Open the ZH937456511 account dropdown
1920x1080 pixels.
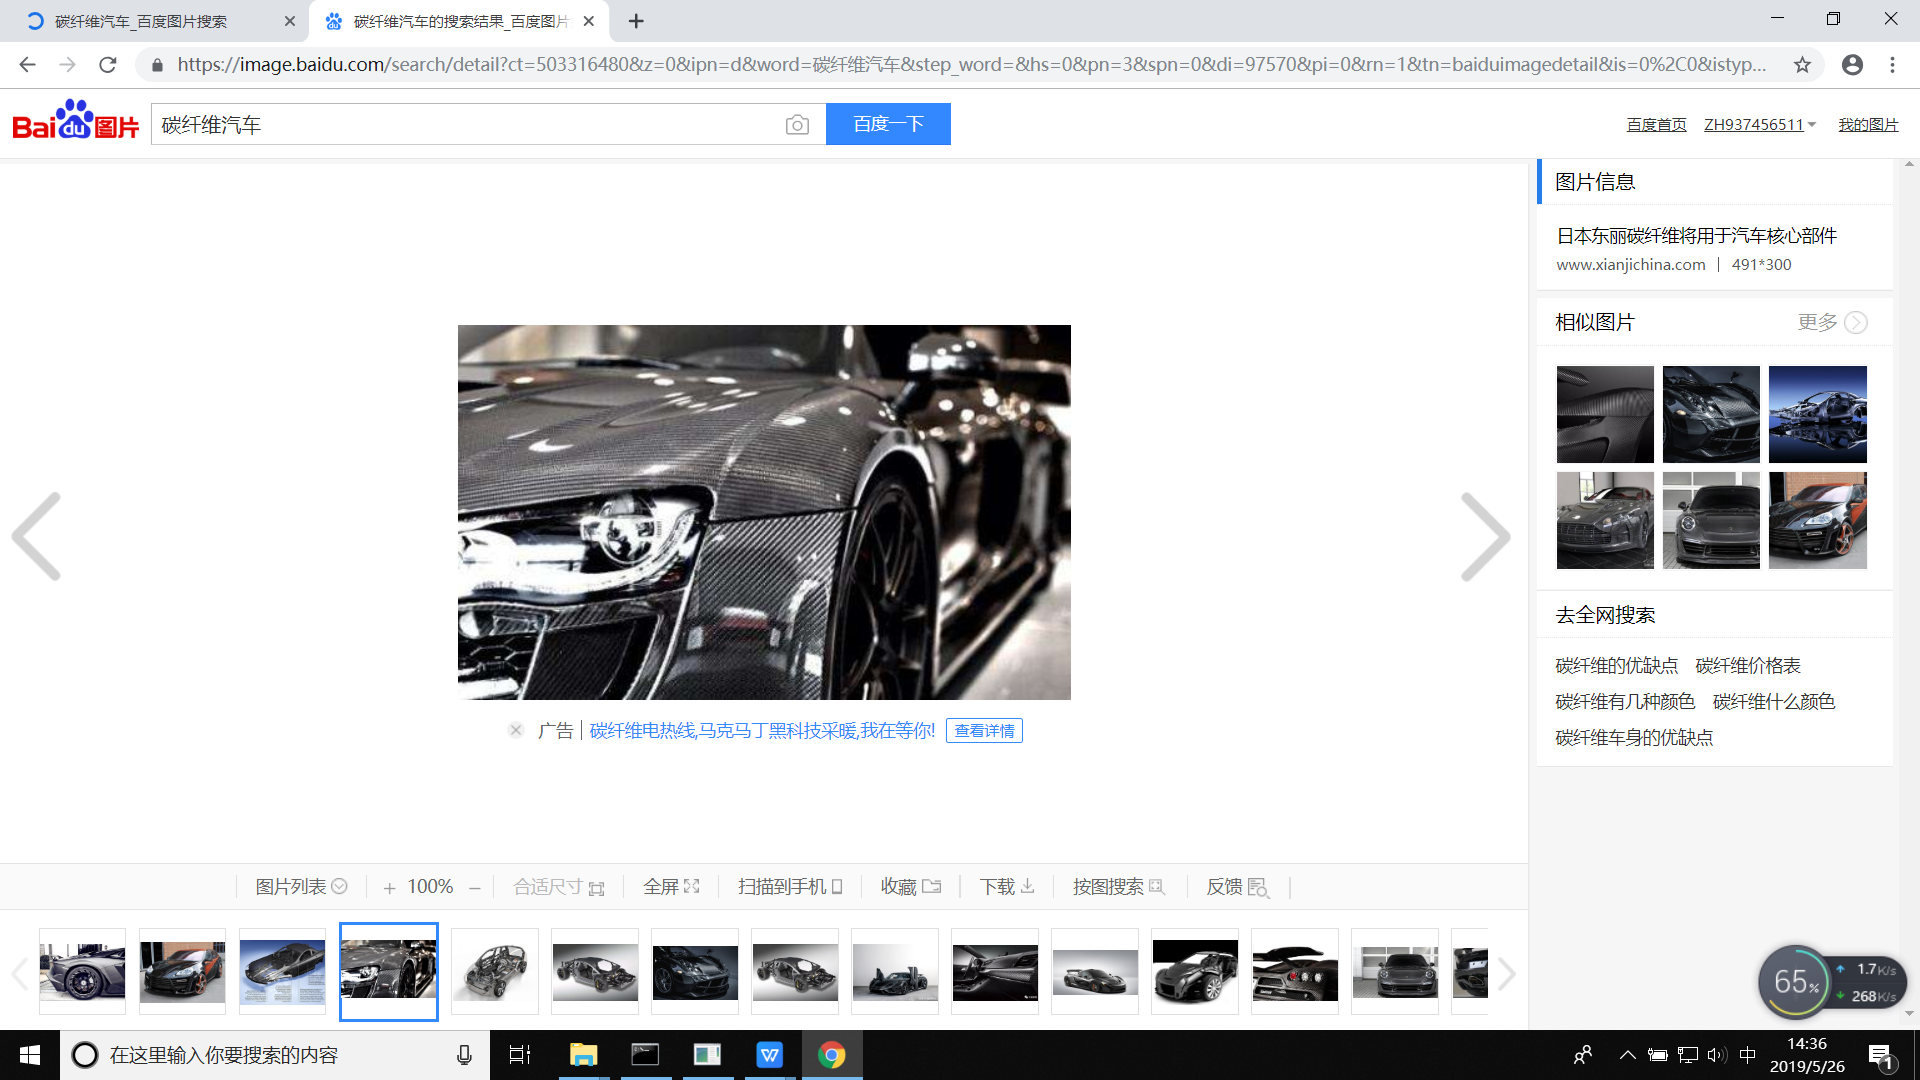(x=1760, y=125)
